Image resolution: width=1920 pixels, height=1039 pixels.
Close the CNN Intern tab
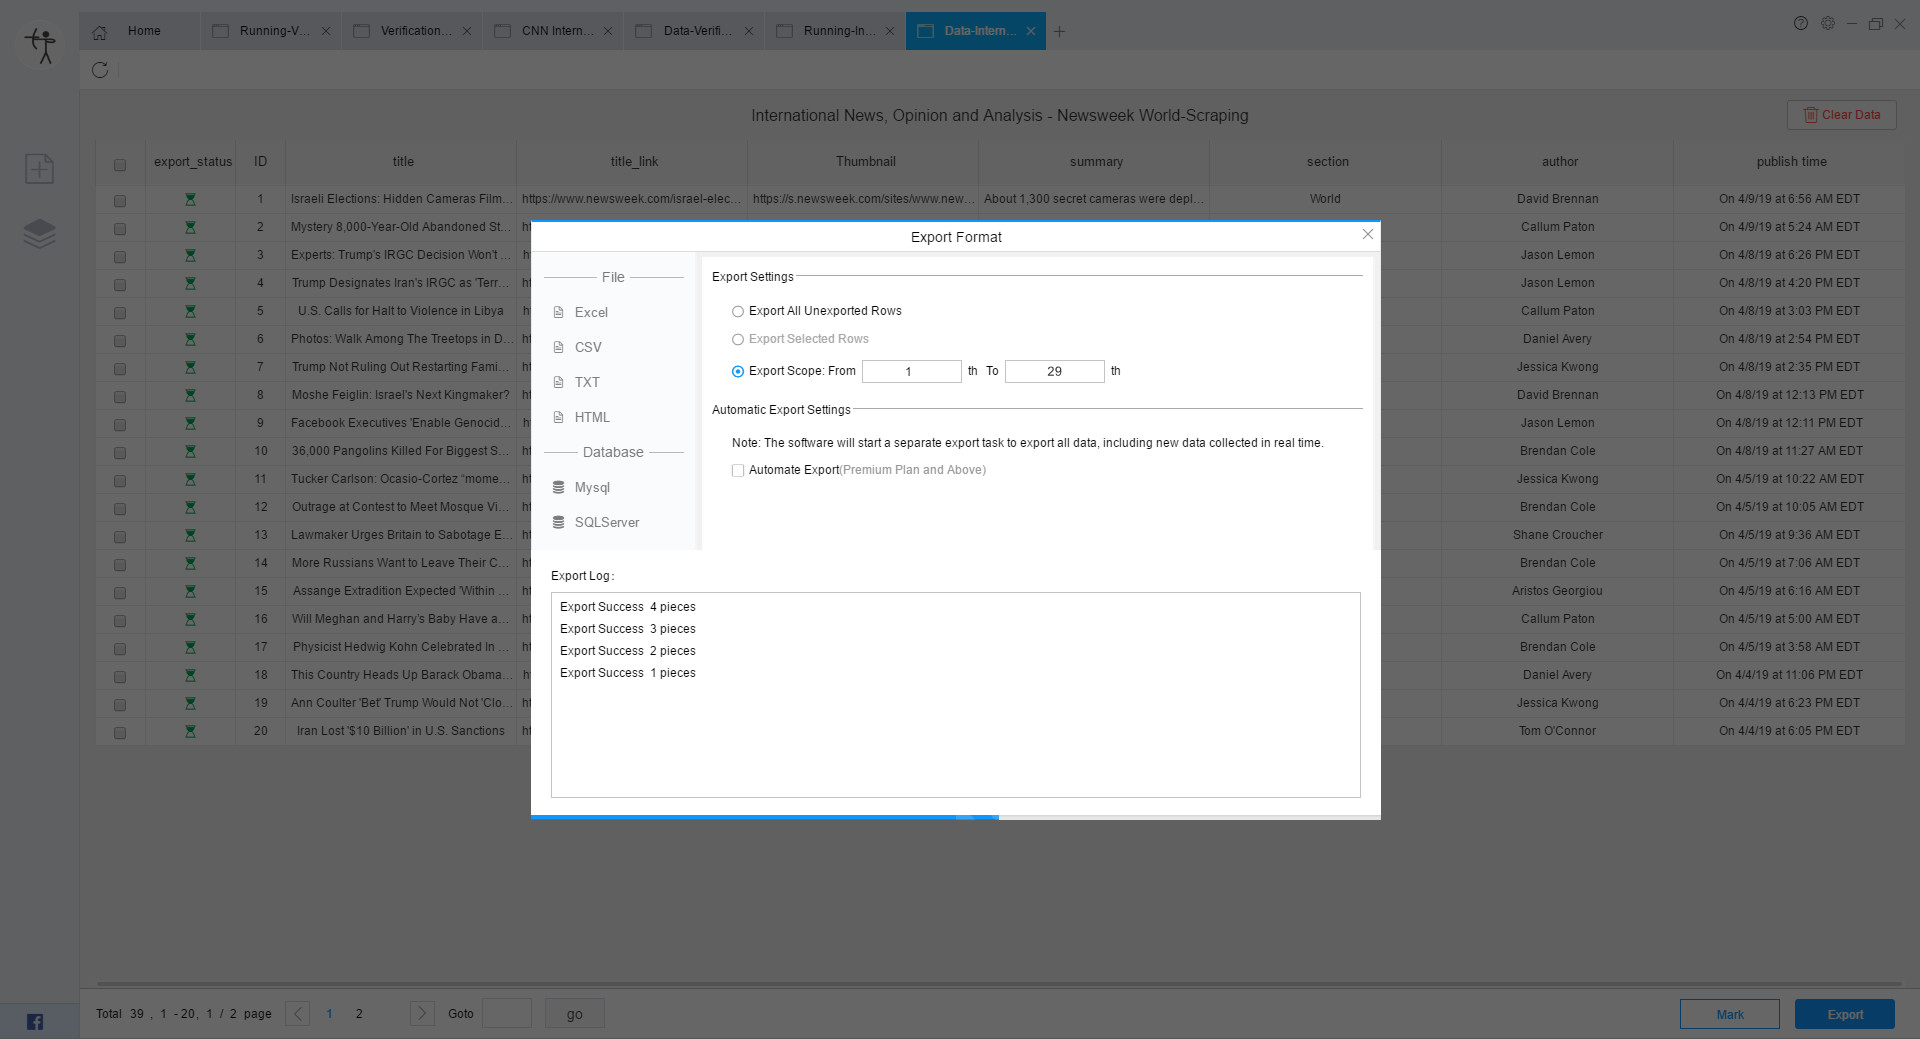608,31
